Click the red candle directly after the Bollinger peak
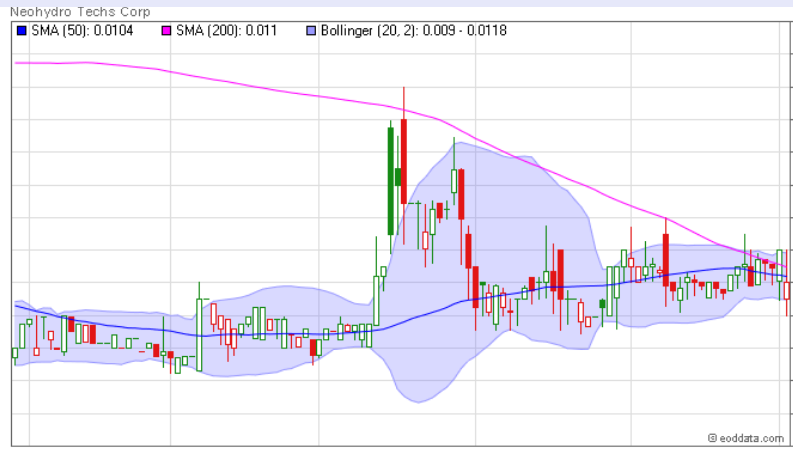This screenshot has height=451, width=793. 462,195
